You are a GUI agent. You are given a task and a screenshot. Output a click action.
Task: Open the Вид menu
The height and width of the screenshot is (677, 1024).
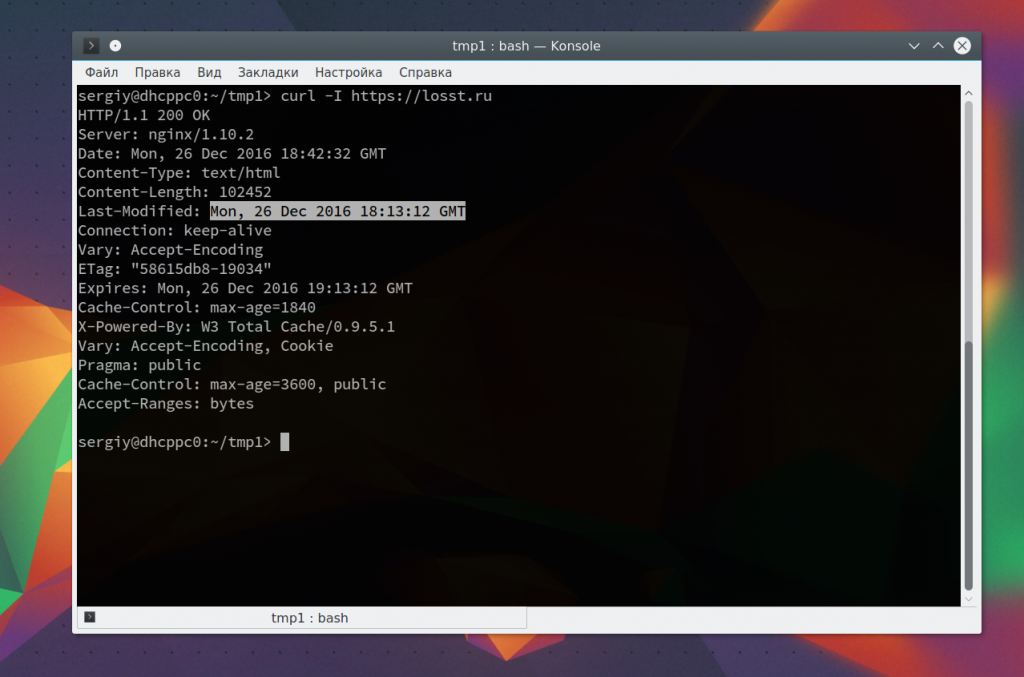click(x=209, y=72)
